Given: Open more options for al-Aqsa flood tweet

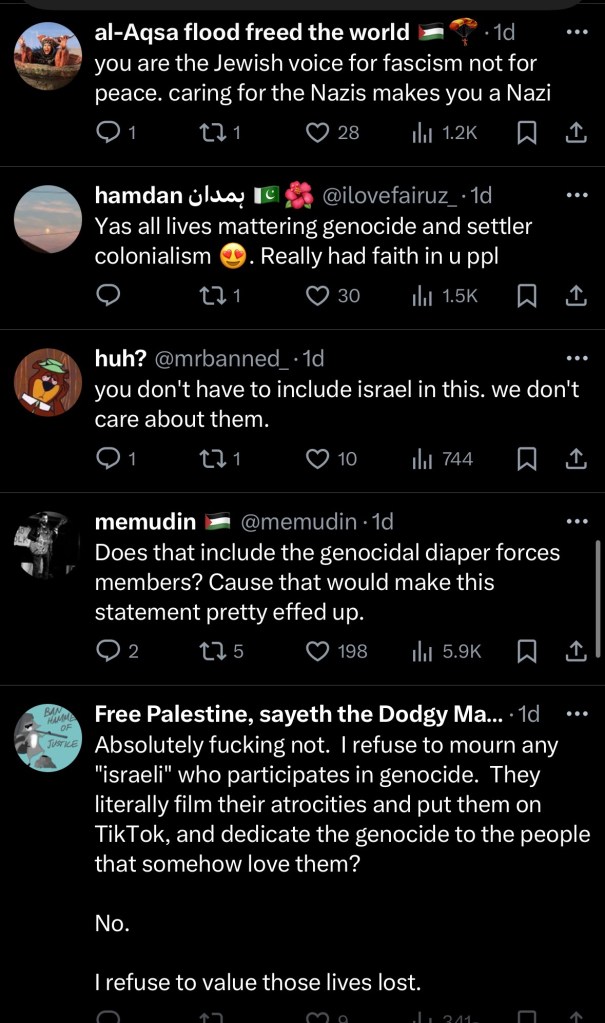Looking at the screenshot, I should (x=577, y=33).
